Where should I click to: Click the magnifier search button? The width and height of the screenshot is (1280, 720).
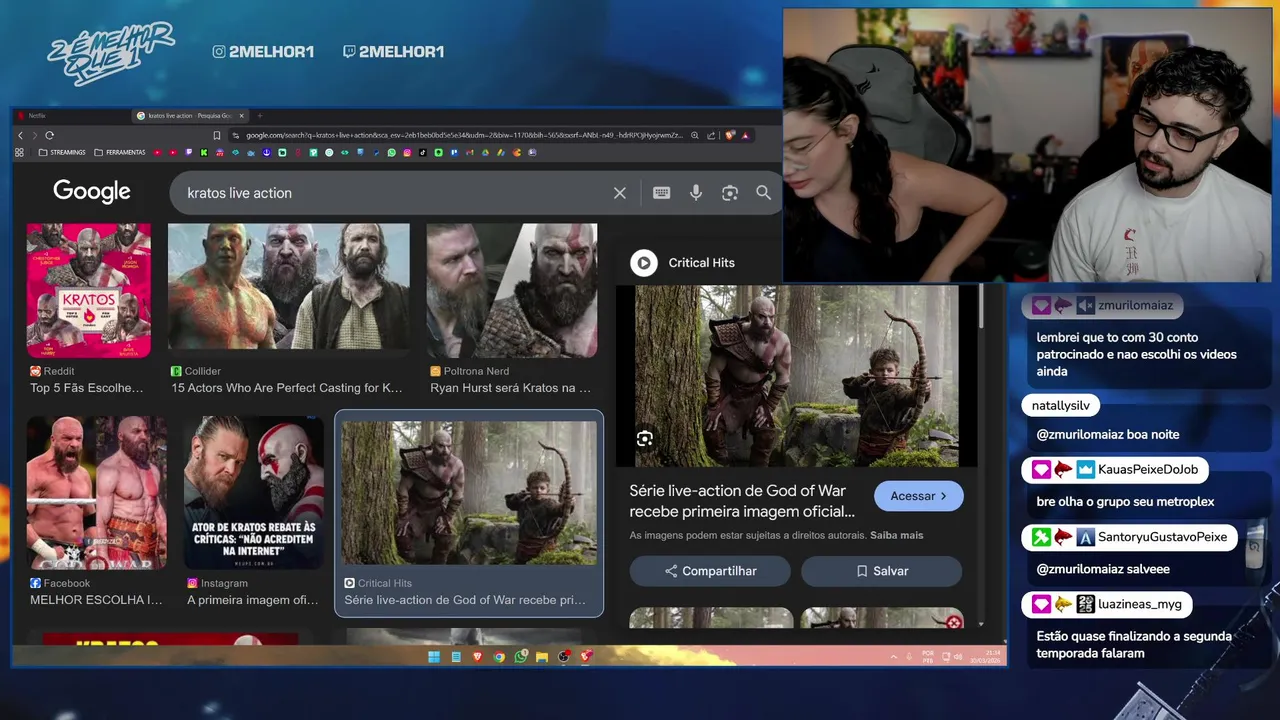[764, 193]
